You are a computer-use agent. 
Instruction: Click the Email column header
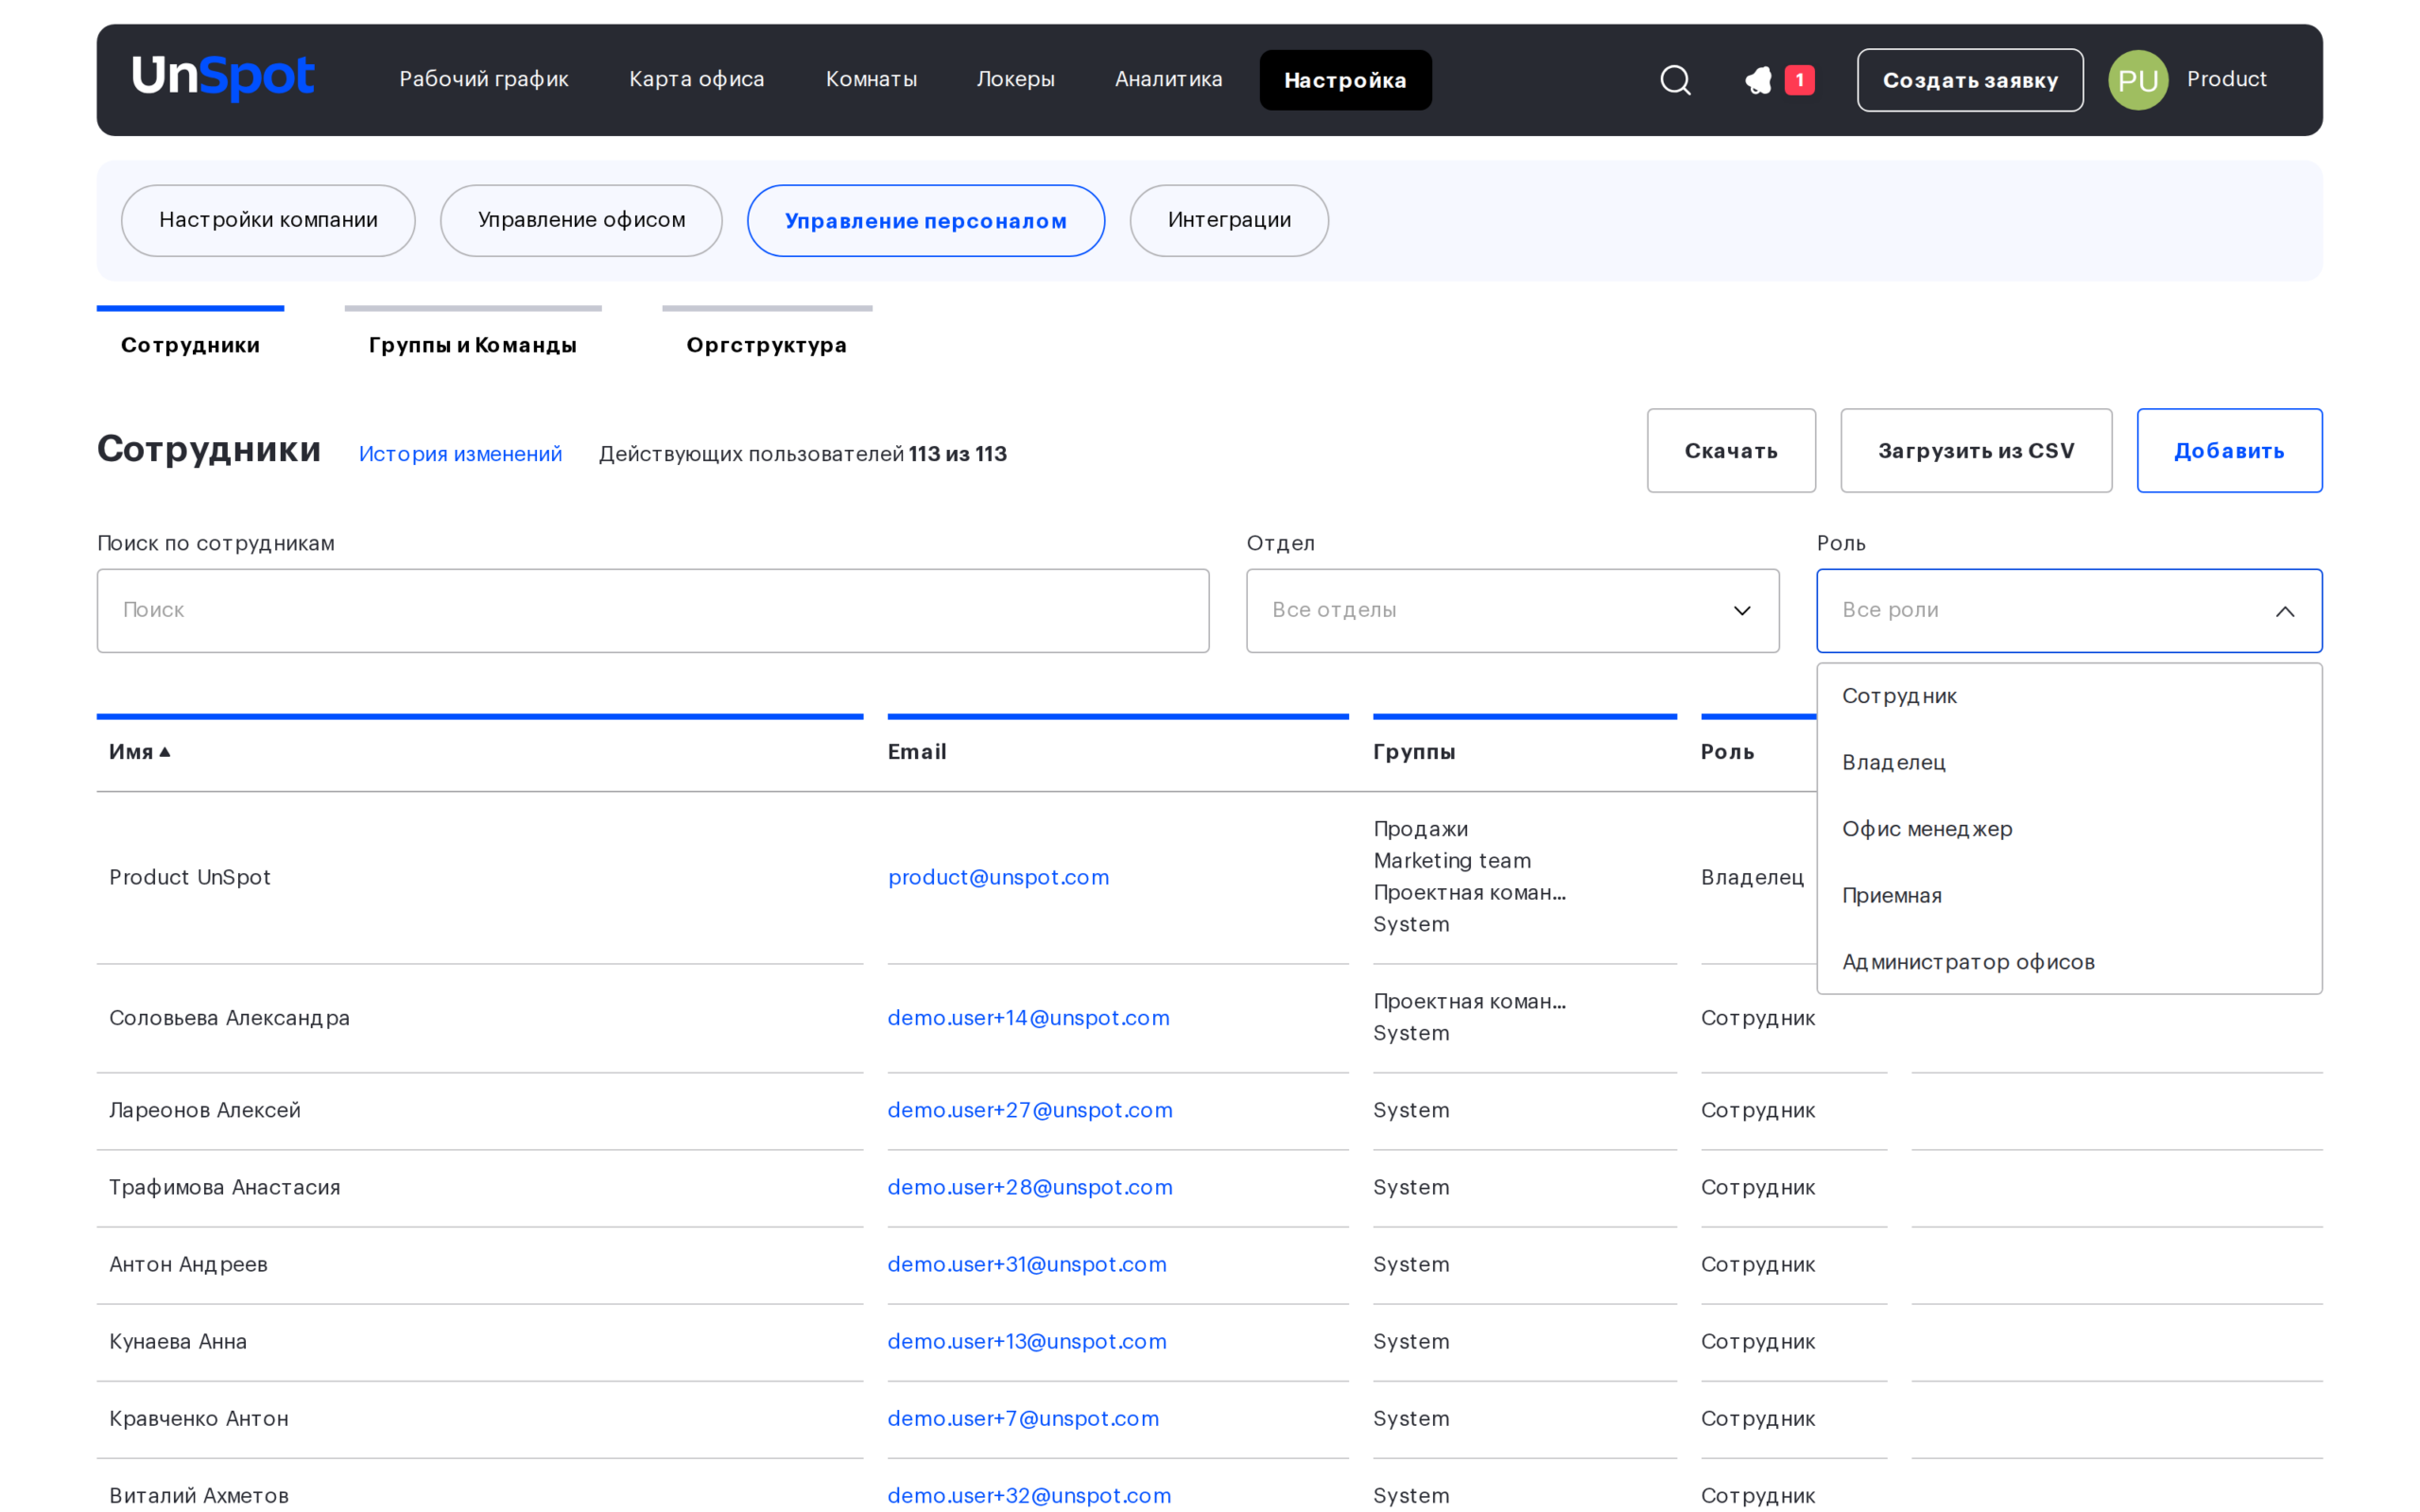917,752
